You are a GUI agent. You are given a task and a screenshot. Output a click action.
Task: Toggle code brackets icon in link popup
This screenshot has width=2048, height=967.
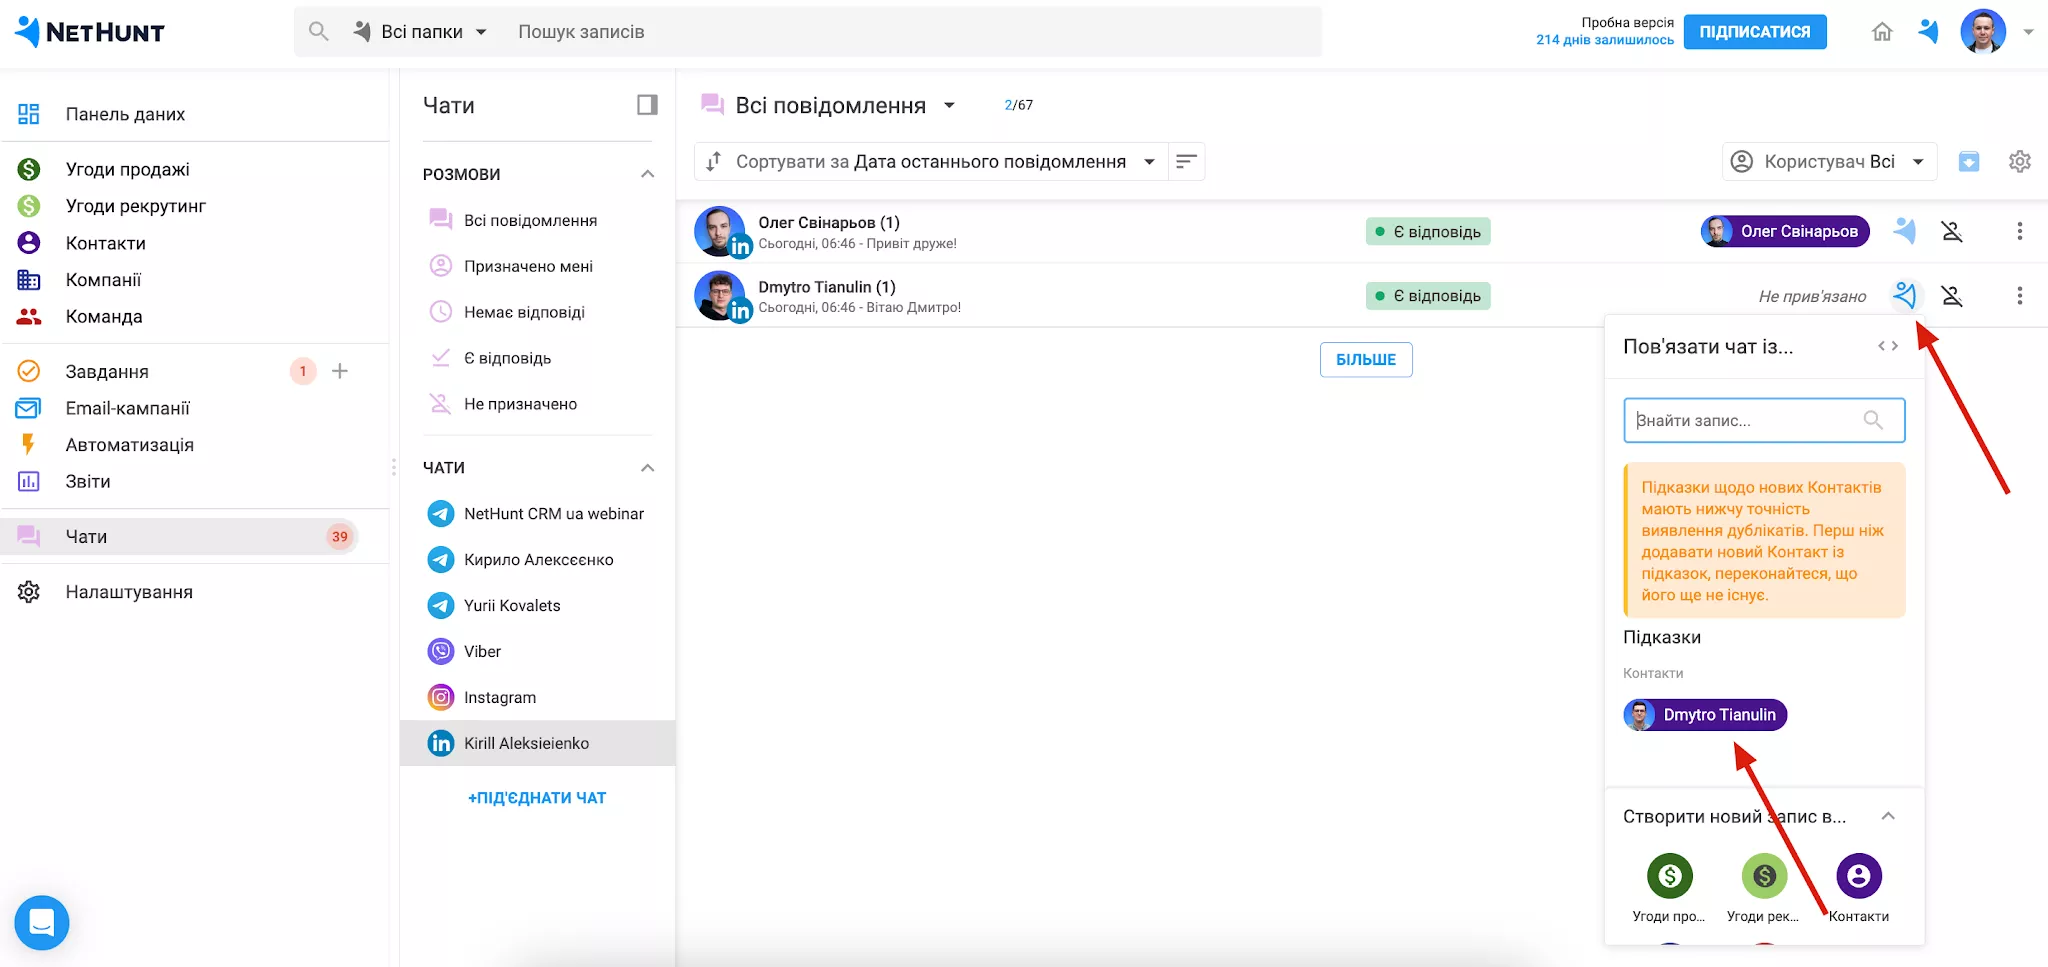[x=1888, y=346]
